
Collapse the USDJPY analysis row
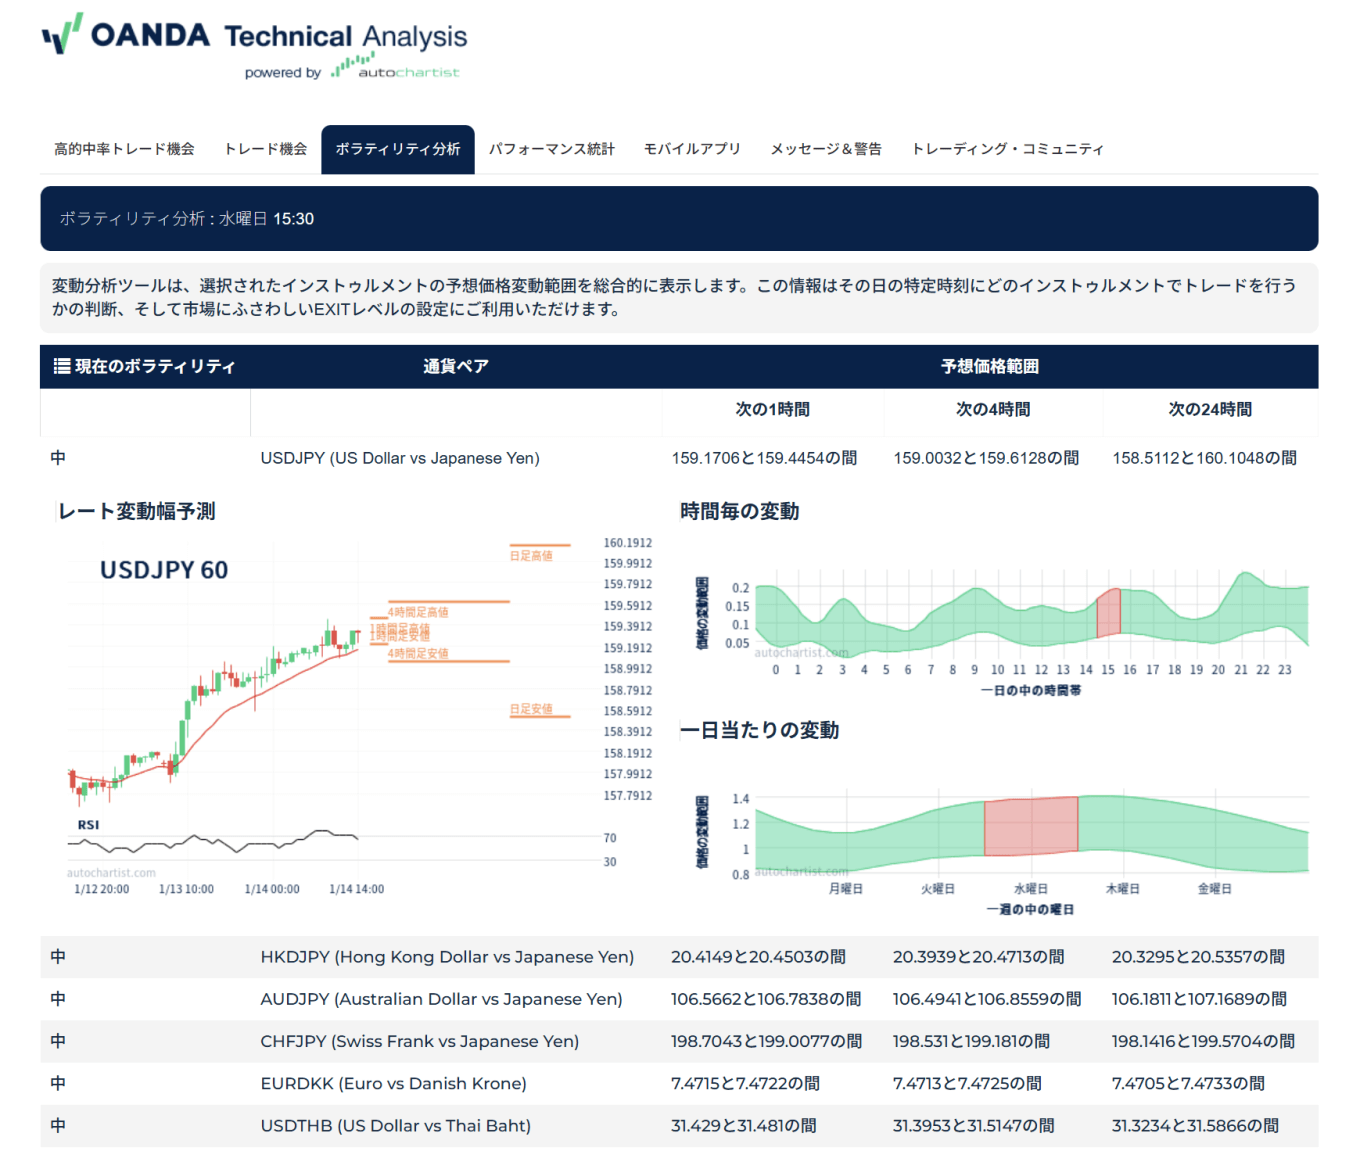(398, 458)
